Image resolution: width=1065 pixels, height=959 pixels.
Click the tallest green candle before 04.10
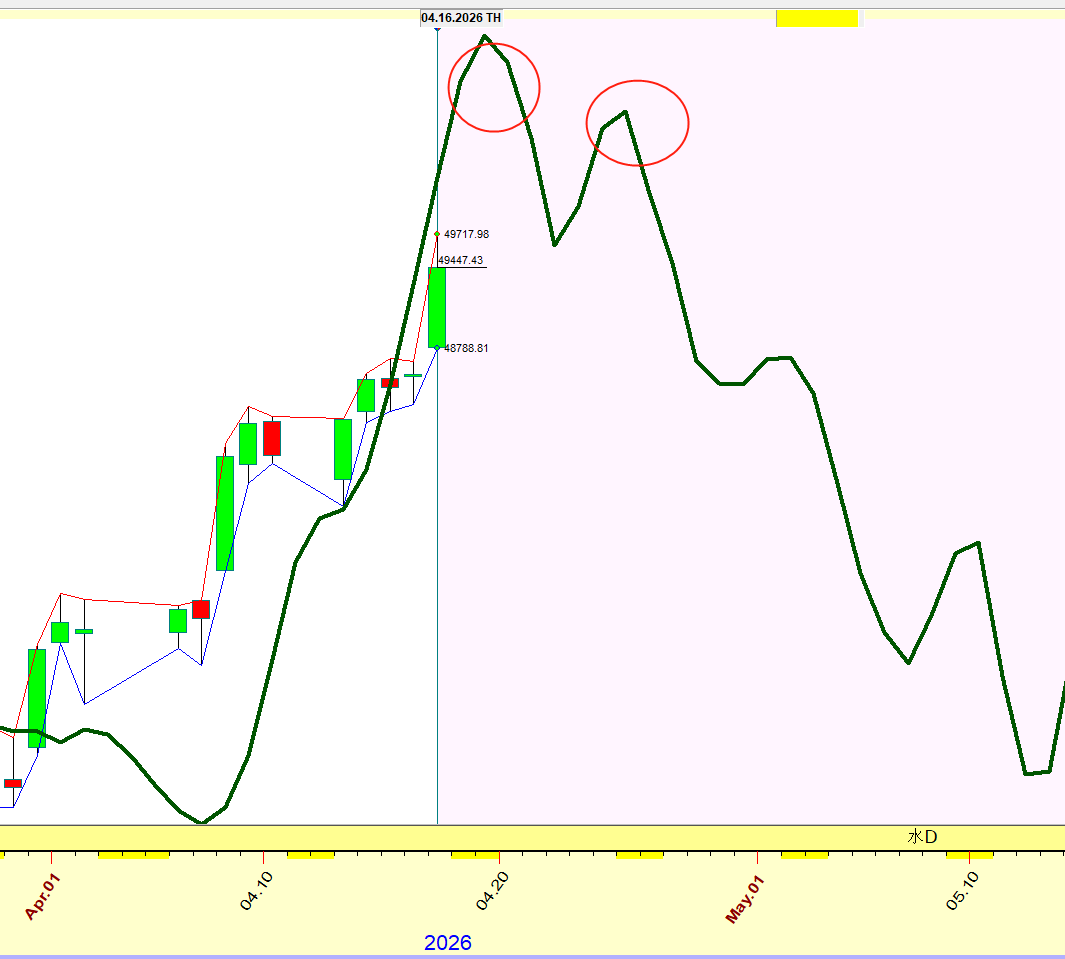tap(225, 512)
